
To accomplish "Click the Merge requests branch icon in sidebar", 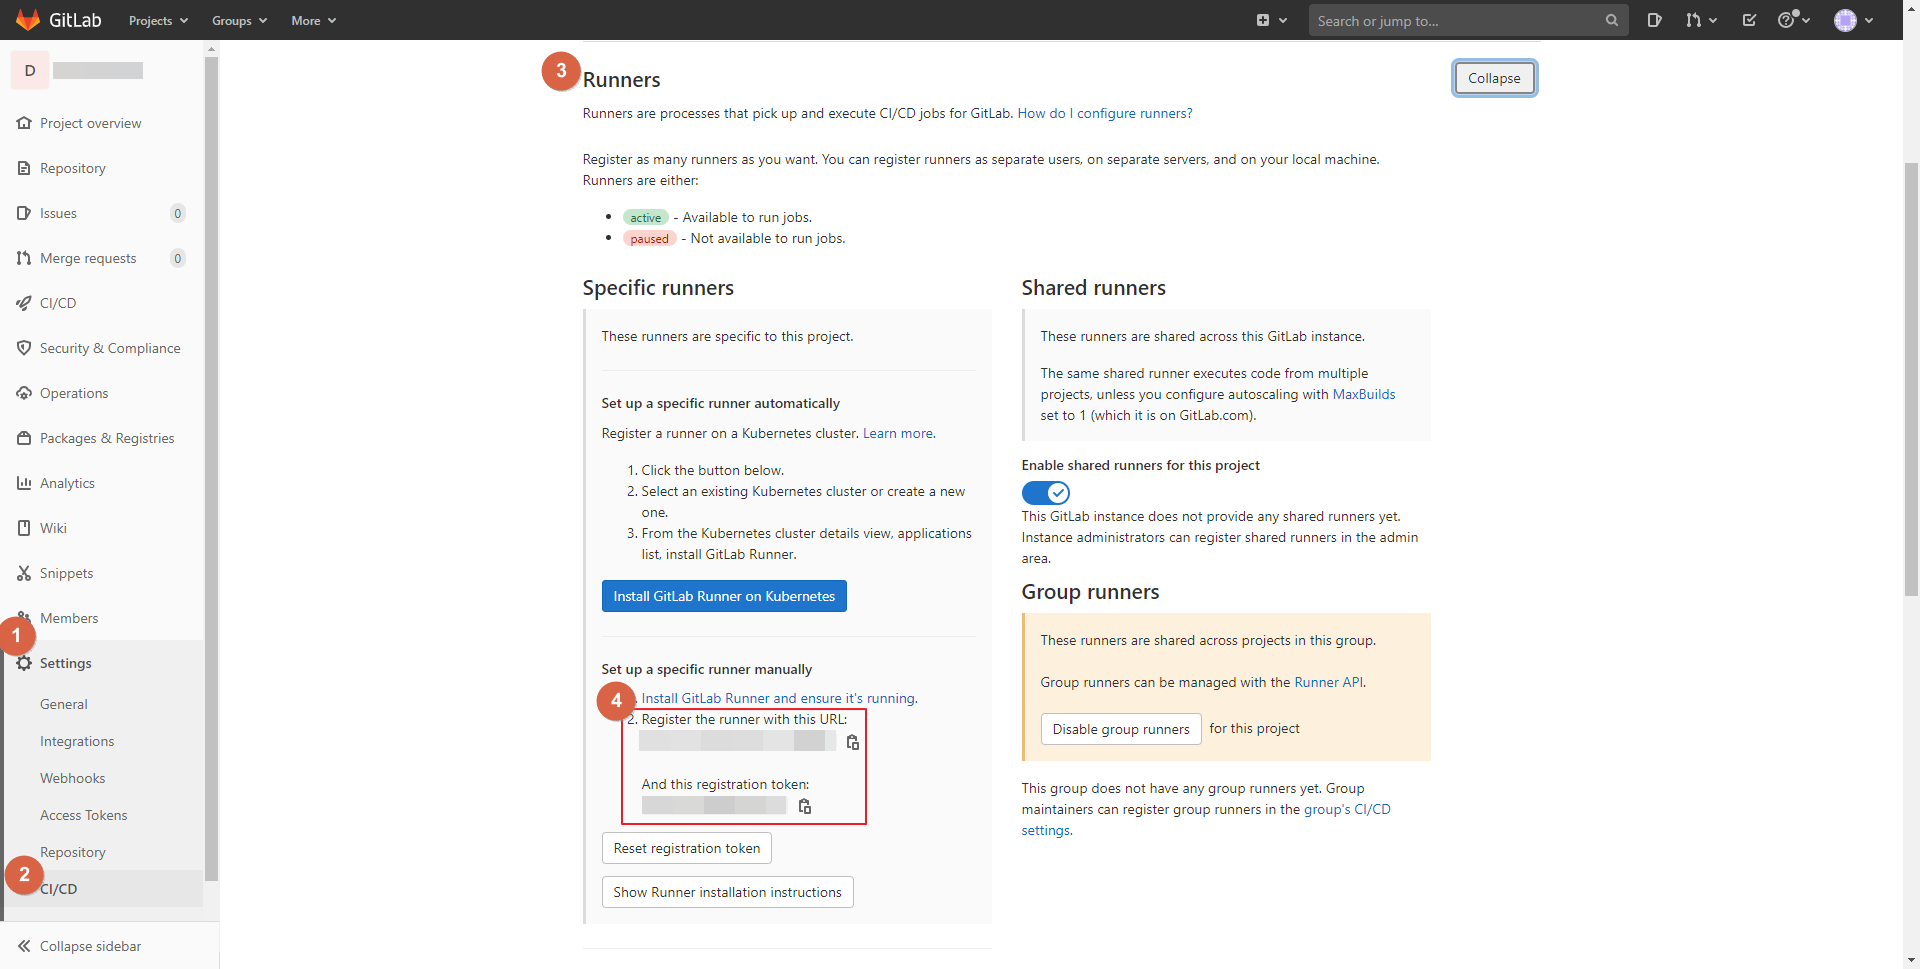I will pyautogui.click(x=24, y=258).
